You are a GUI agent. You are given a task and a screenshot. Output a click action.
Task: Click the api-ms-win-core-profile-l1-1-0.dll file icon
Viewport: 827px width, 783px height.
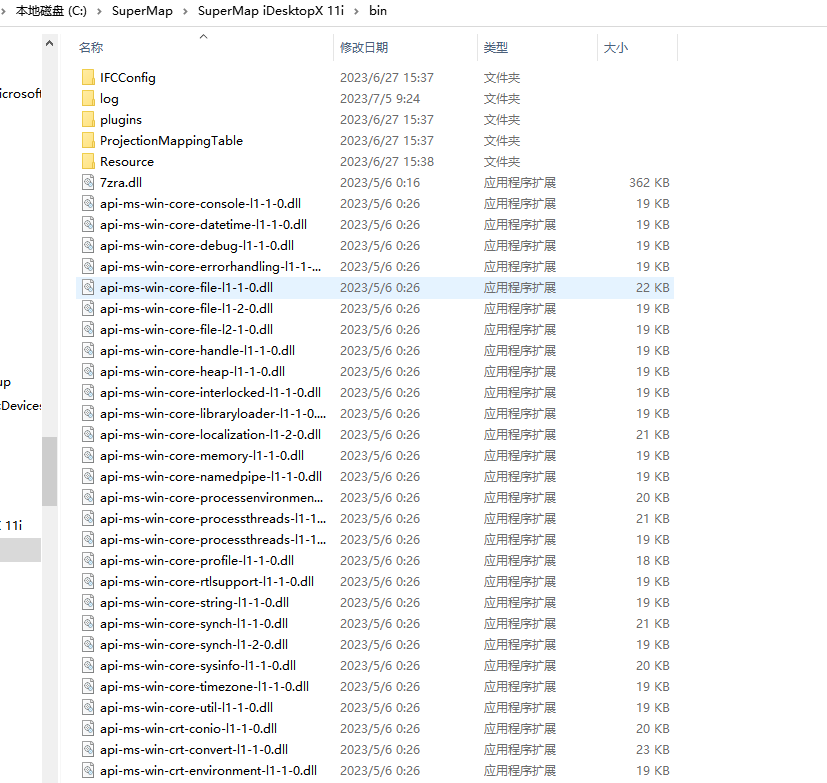point(88,560)
